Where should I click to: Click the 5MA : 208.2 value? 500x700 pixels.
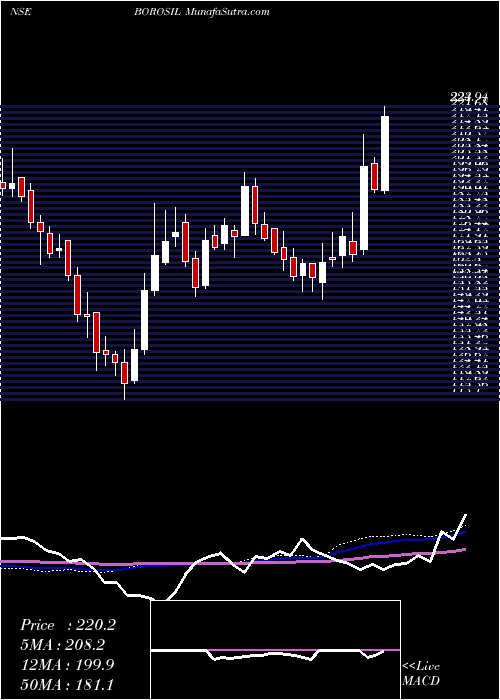(x=65, y=645)
